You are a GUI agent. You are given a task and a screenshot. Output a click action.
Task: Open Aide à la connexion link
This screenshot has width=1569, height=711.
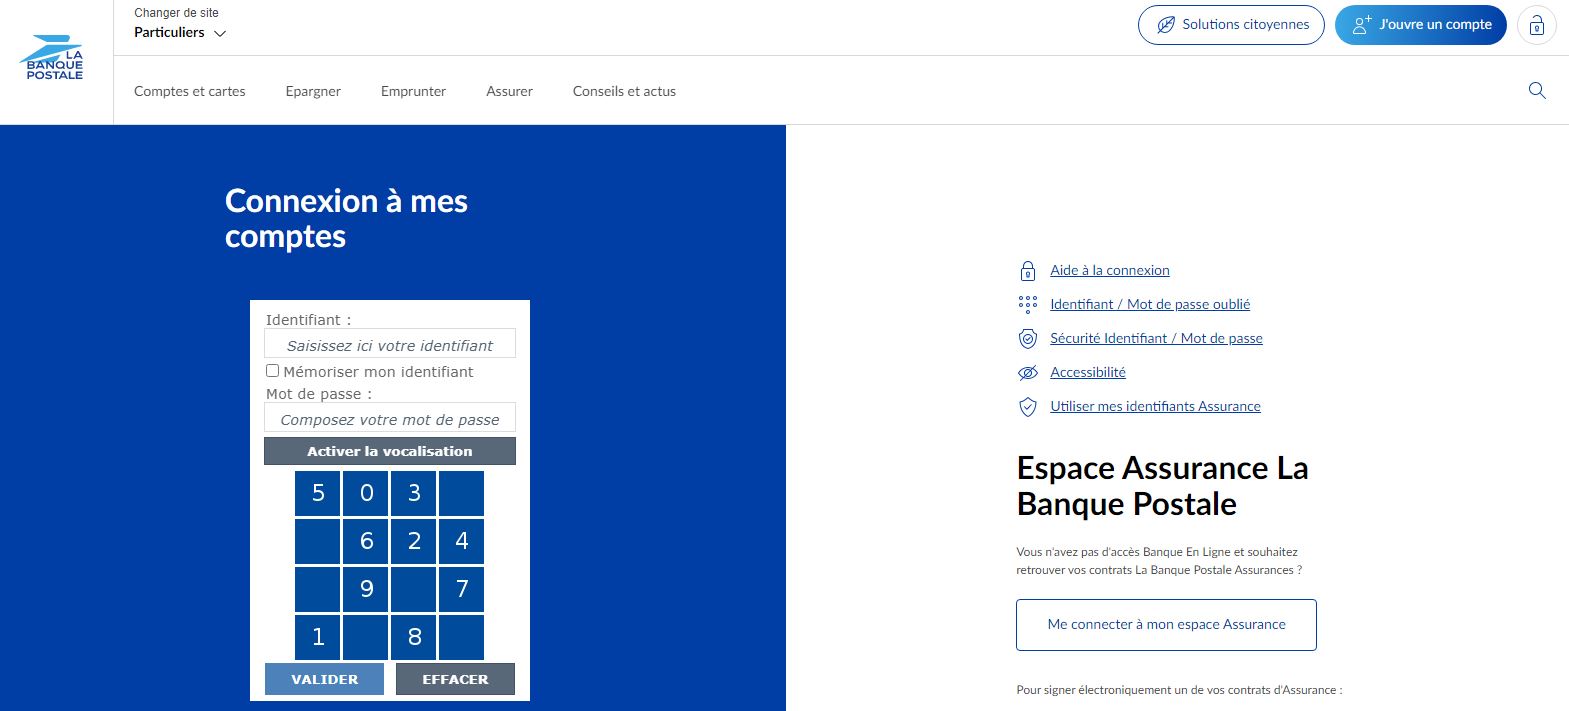[1110, 271]
